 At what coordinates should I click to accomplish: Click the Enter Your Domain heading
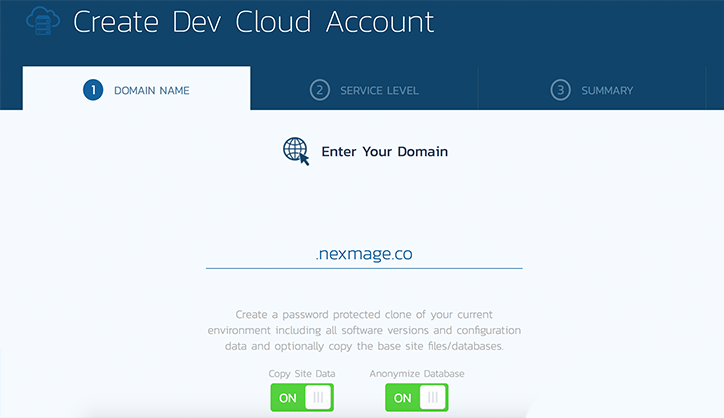point(384,152)
